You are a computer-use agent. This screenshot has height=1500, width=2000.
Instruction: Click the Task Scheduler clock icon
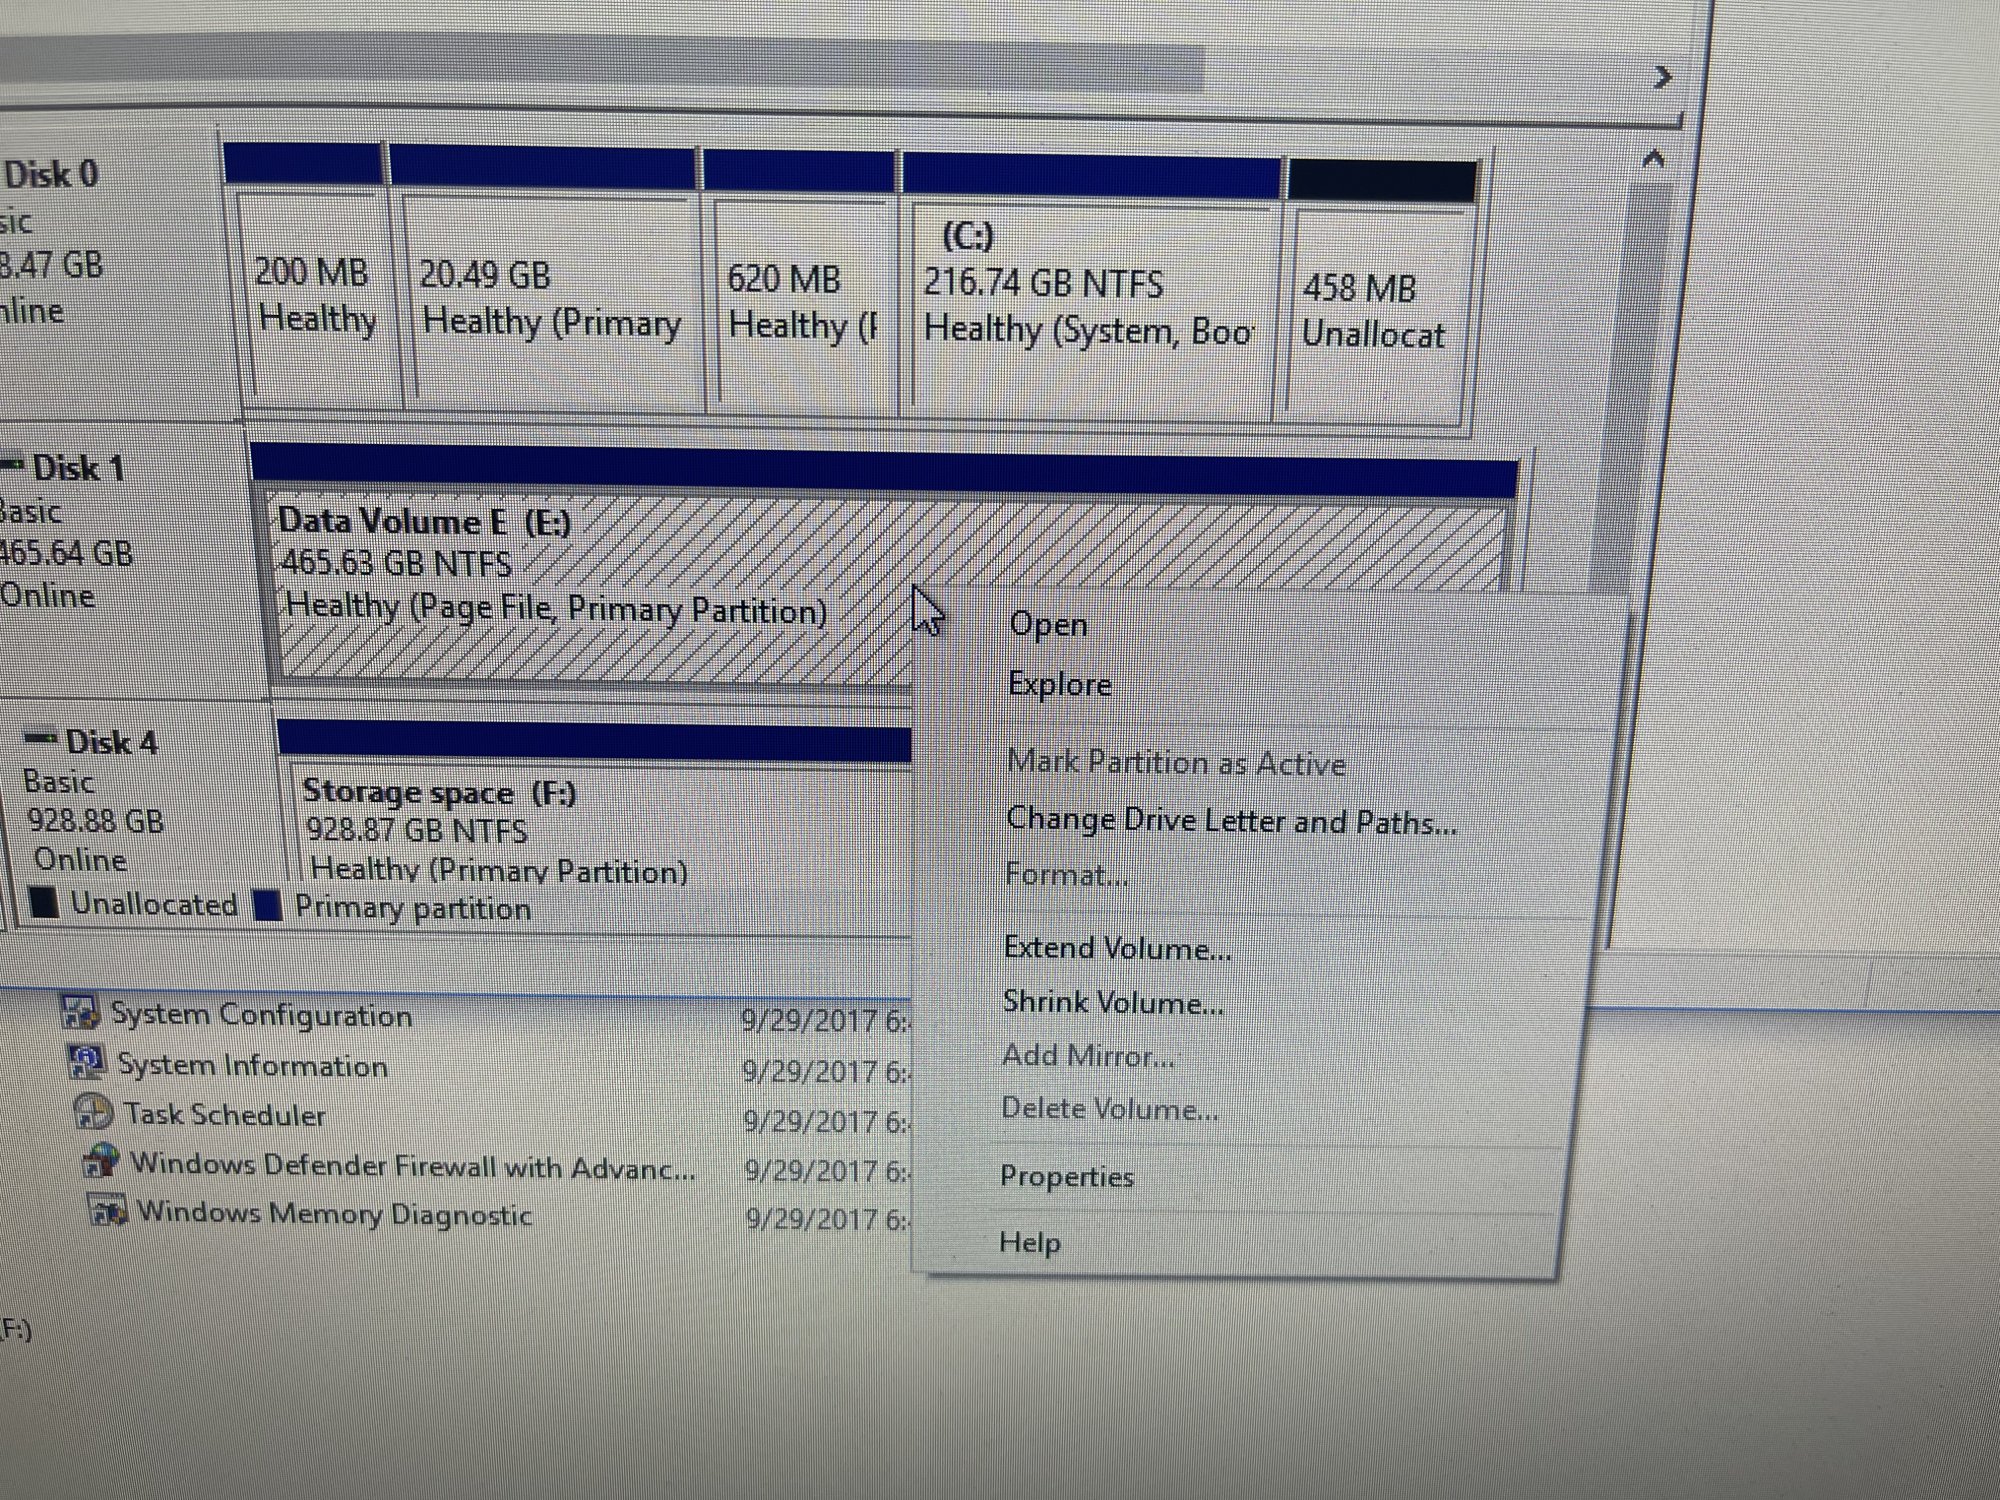(x=93, y=1112)
